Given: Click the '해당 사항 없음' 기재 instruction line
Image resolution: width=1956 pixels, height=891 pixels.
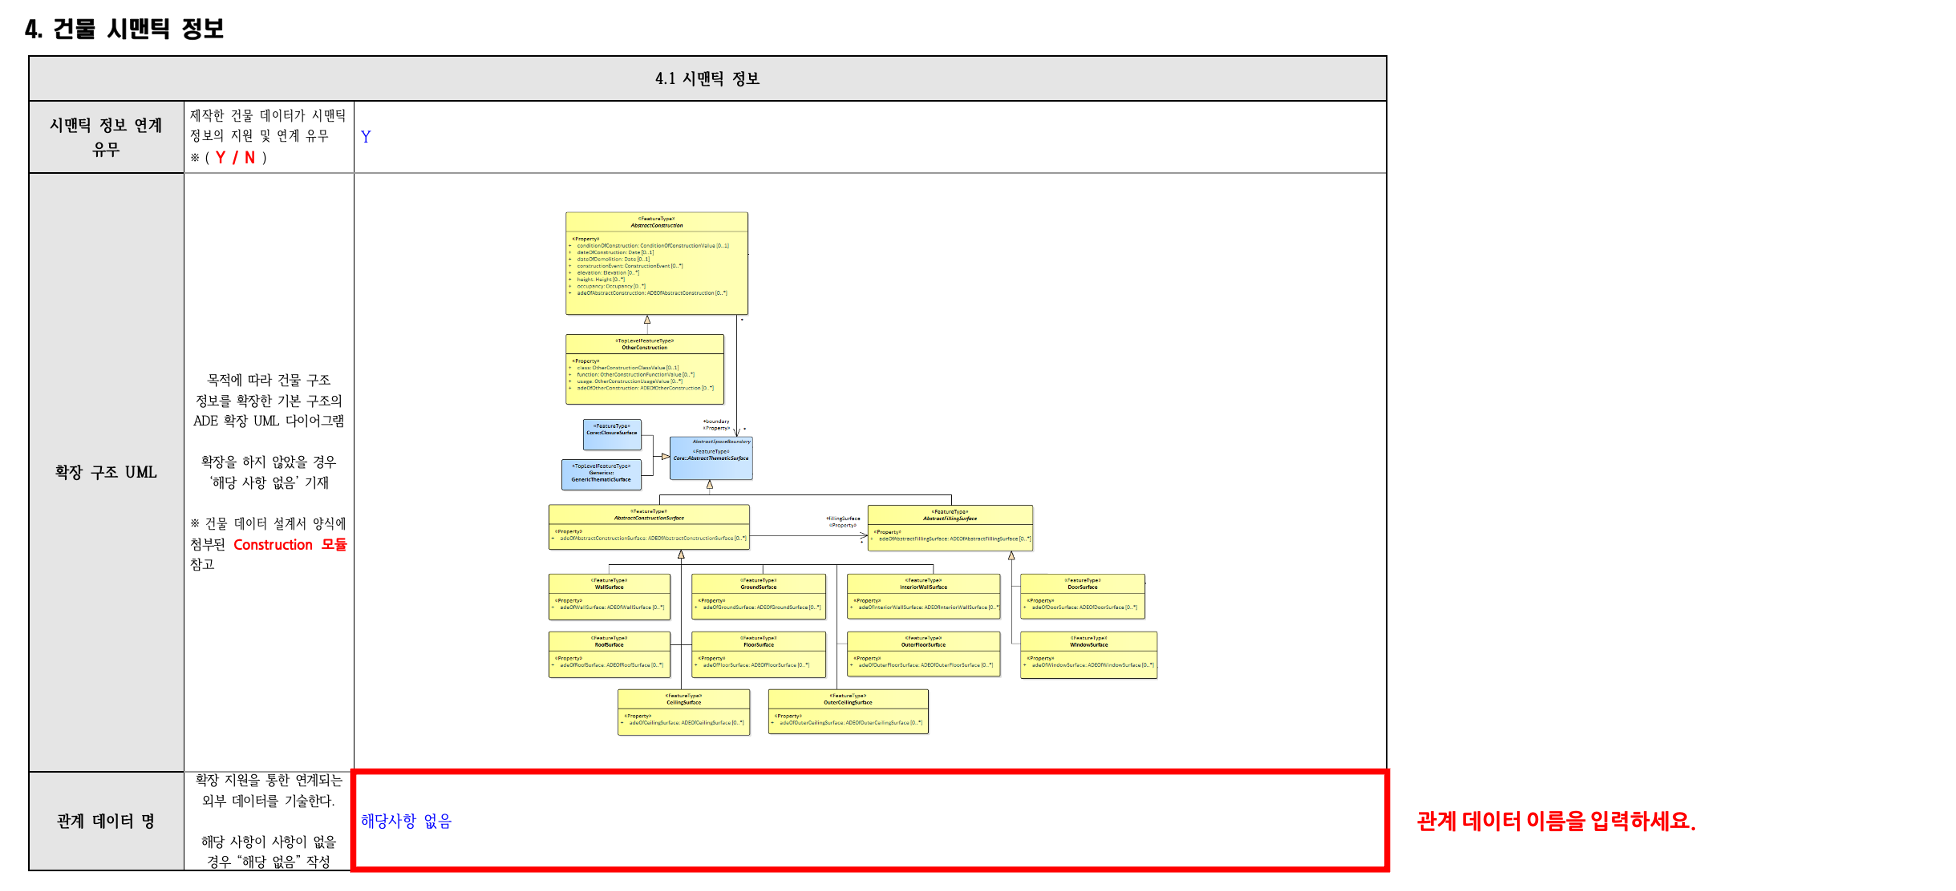Looking at the screenshot, I should (268, 482).
